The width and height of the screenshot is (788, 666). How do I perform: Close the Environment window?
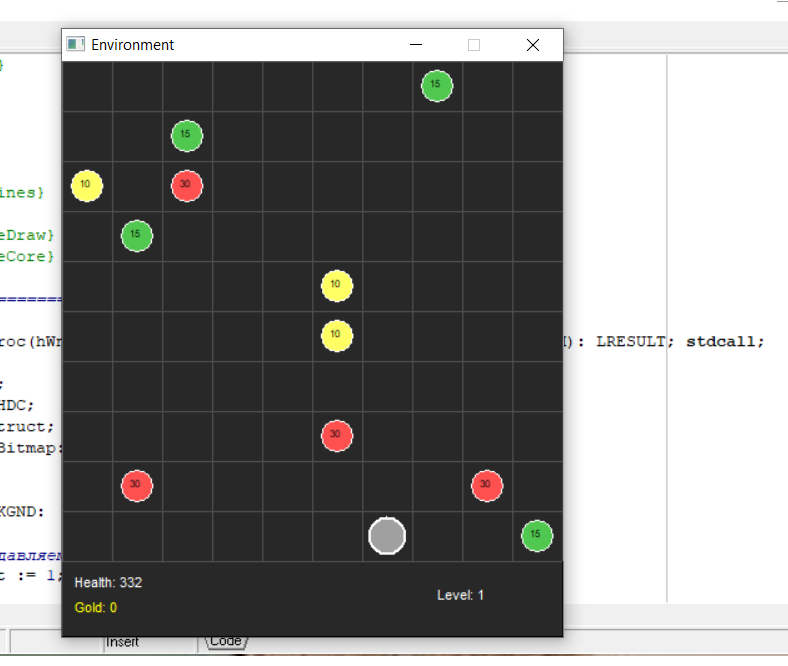tap(533, 45)
